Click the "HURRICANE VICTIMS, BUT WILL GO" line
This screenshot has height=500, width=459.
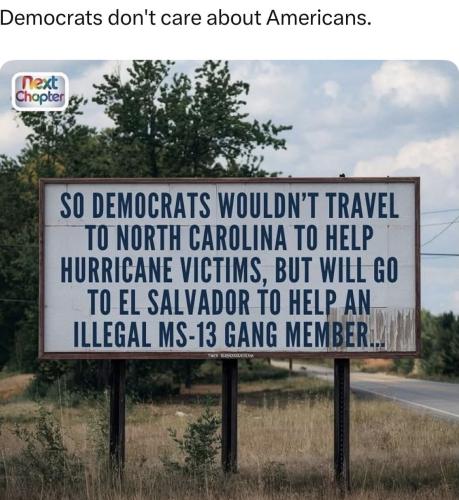coord(229,270)
